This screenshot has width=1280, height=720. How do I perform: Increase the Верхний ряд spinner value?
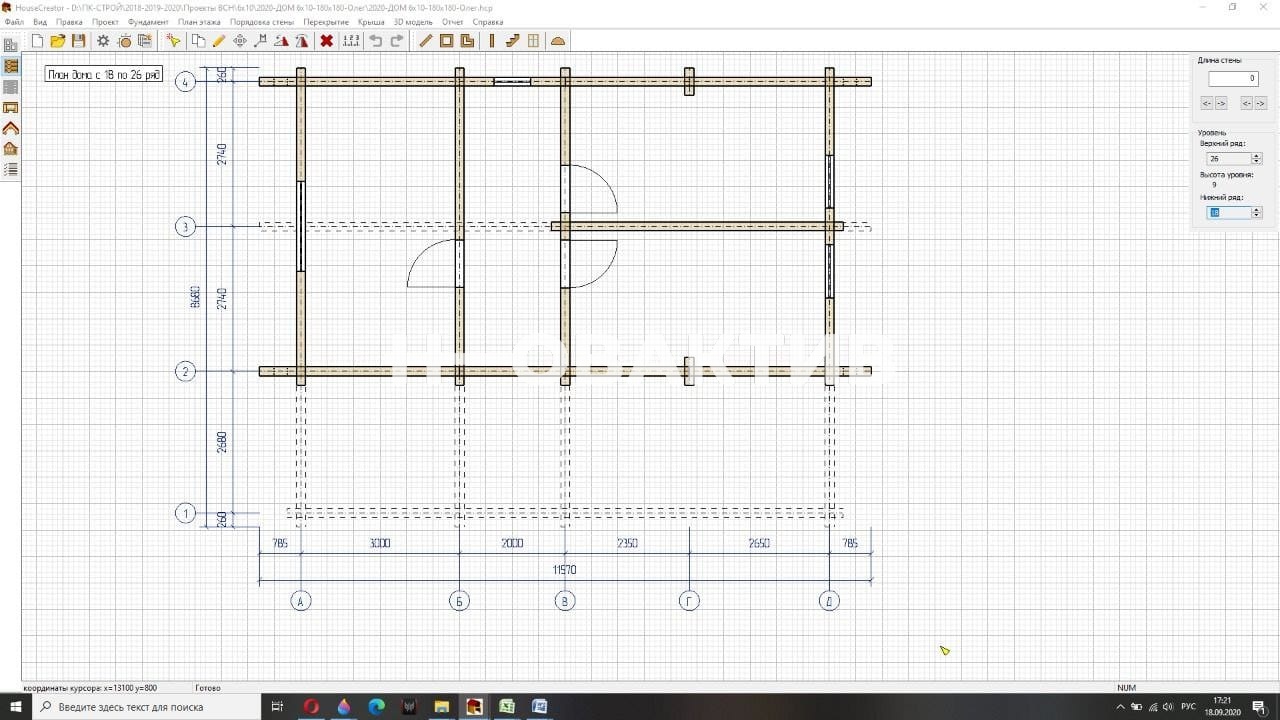coord(1257,156)
